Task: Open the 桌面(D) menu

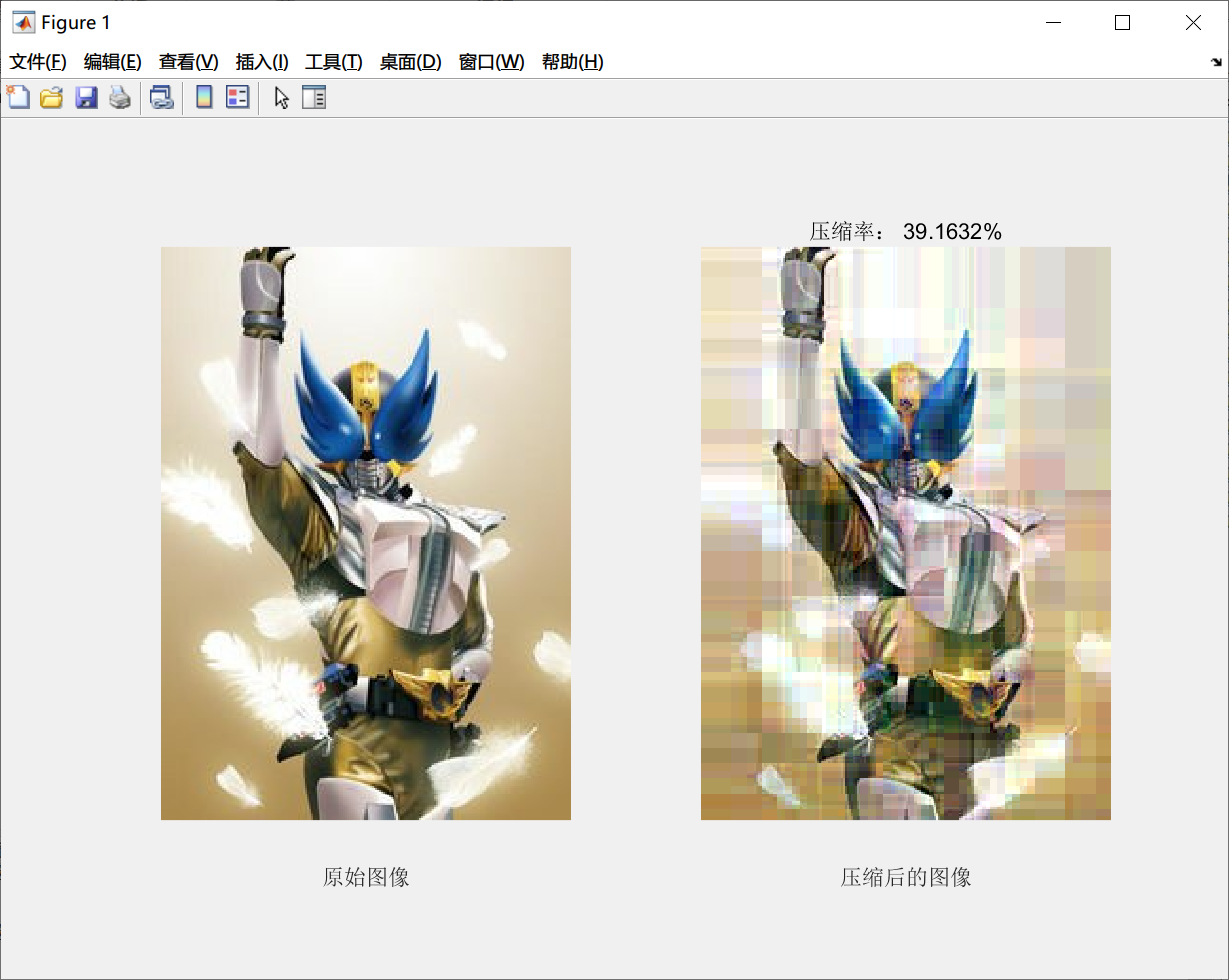Action: [410, 62]
